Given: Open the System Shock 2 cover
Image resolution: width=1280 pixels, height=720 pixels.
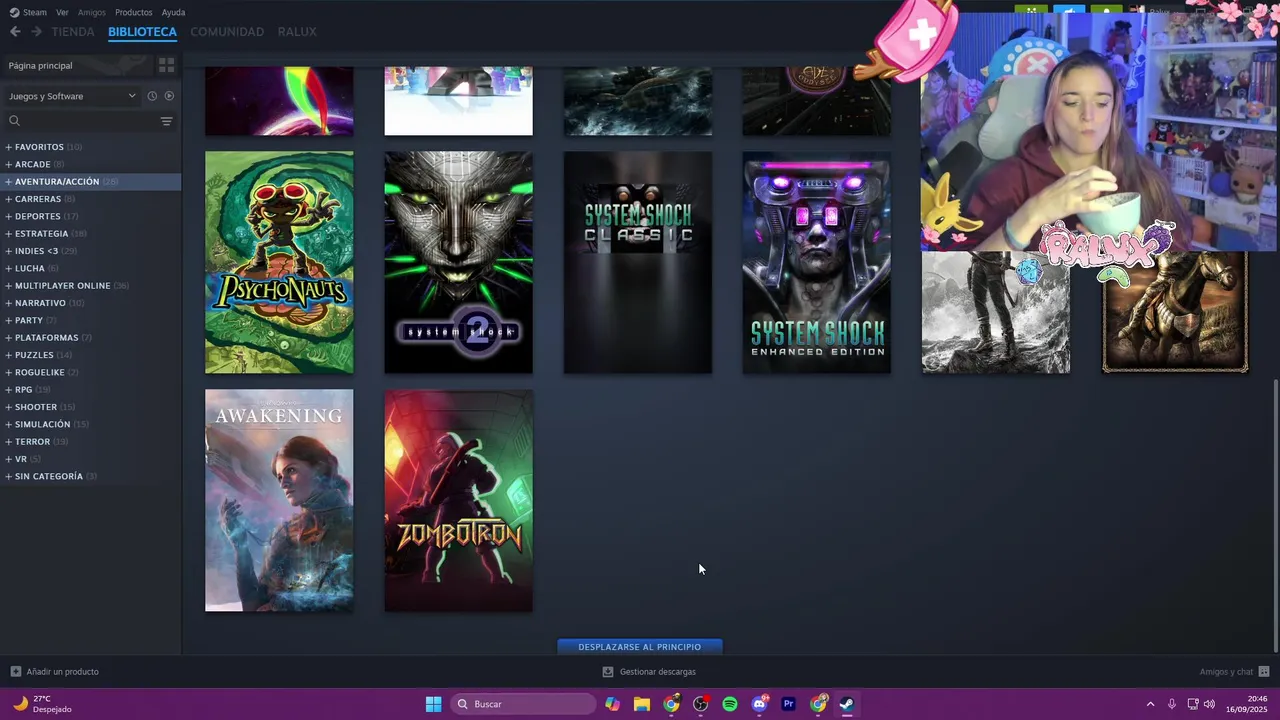Looking at the screenshot, I should tap(458, 262).
